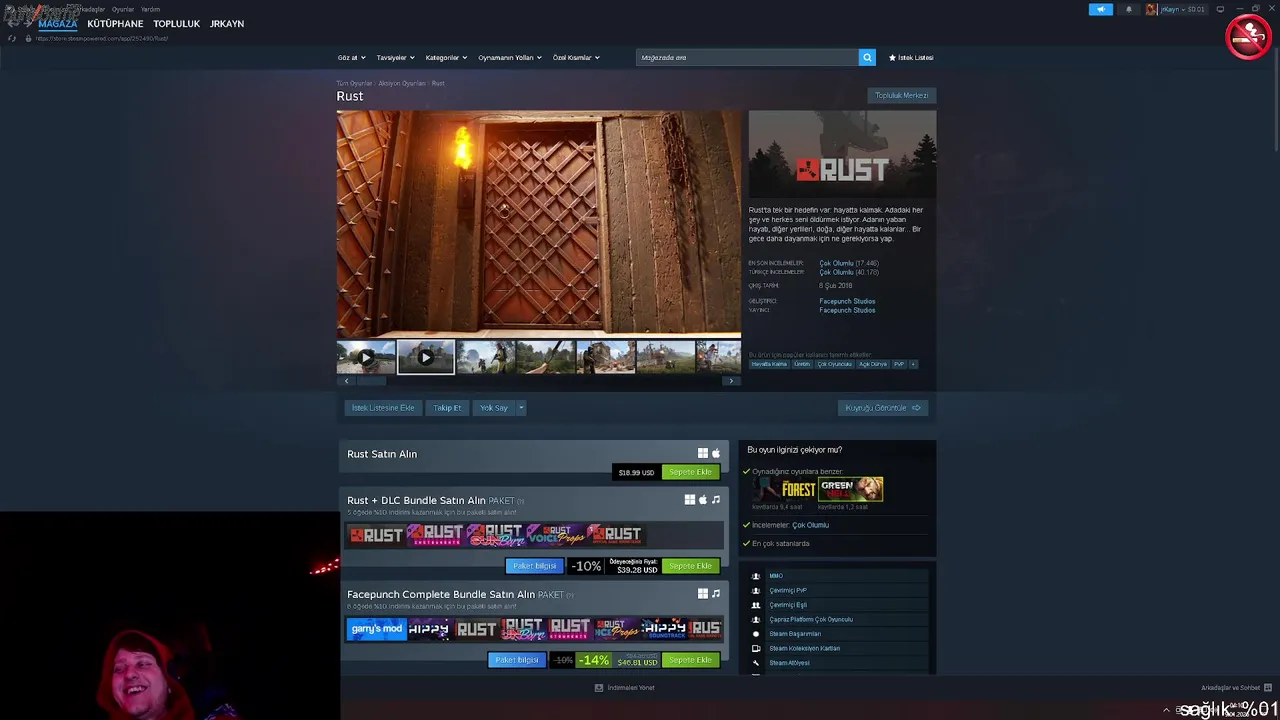Expand Oynamanın Yolları dropdown
Viewport: 1280px width, 720px height.
pos(509,58)
